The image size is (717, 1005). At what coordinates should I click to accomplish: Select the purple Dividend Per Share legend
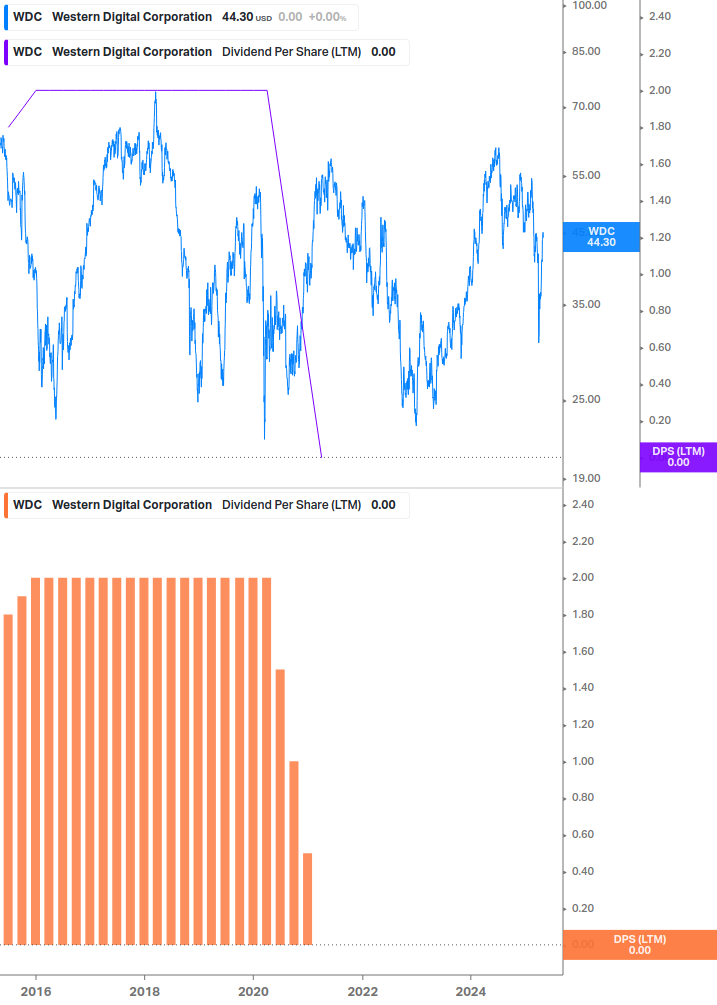click(x=206, y=53)
